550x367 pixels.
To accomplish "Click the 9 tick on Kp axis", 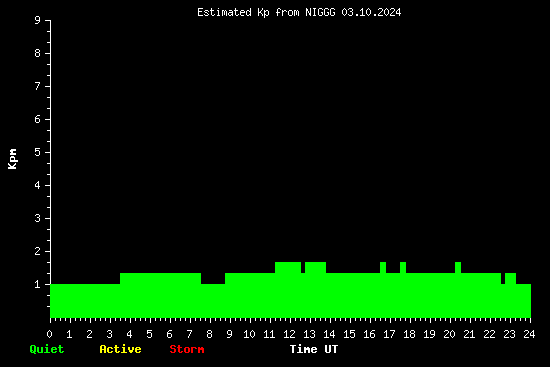I will [38, 20].
